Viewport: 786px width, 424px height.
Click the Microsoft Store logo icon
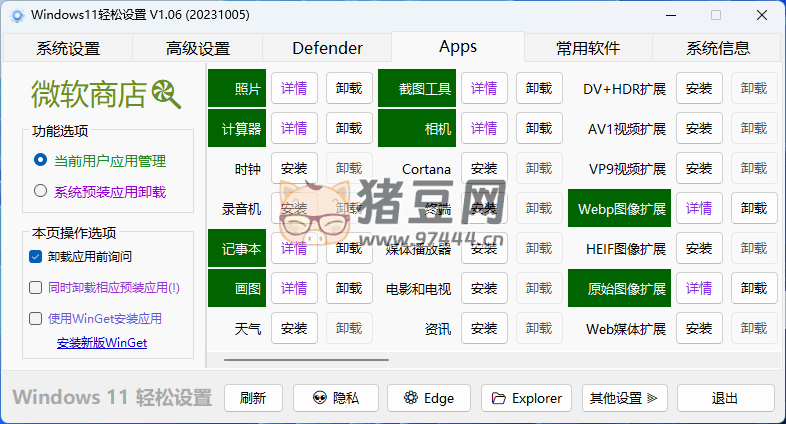point(167,95)
